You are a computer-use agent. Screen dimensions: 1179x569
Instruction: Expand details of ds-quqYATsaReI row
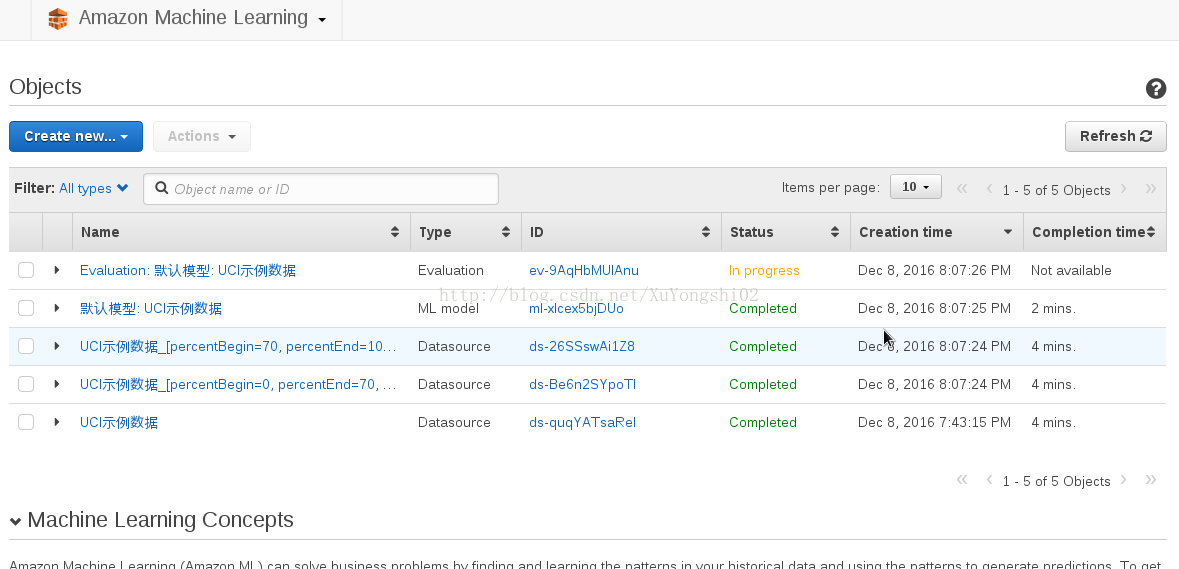[57, 422]
